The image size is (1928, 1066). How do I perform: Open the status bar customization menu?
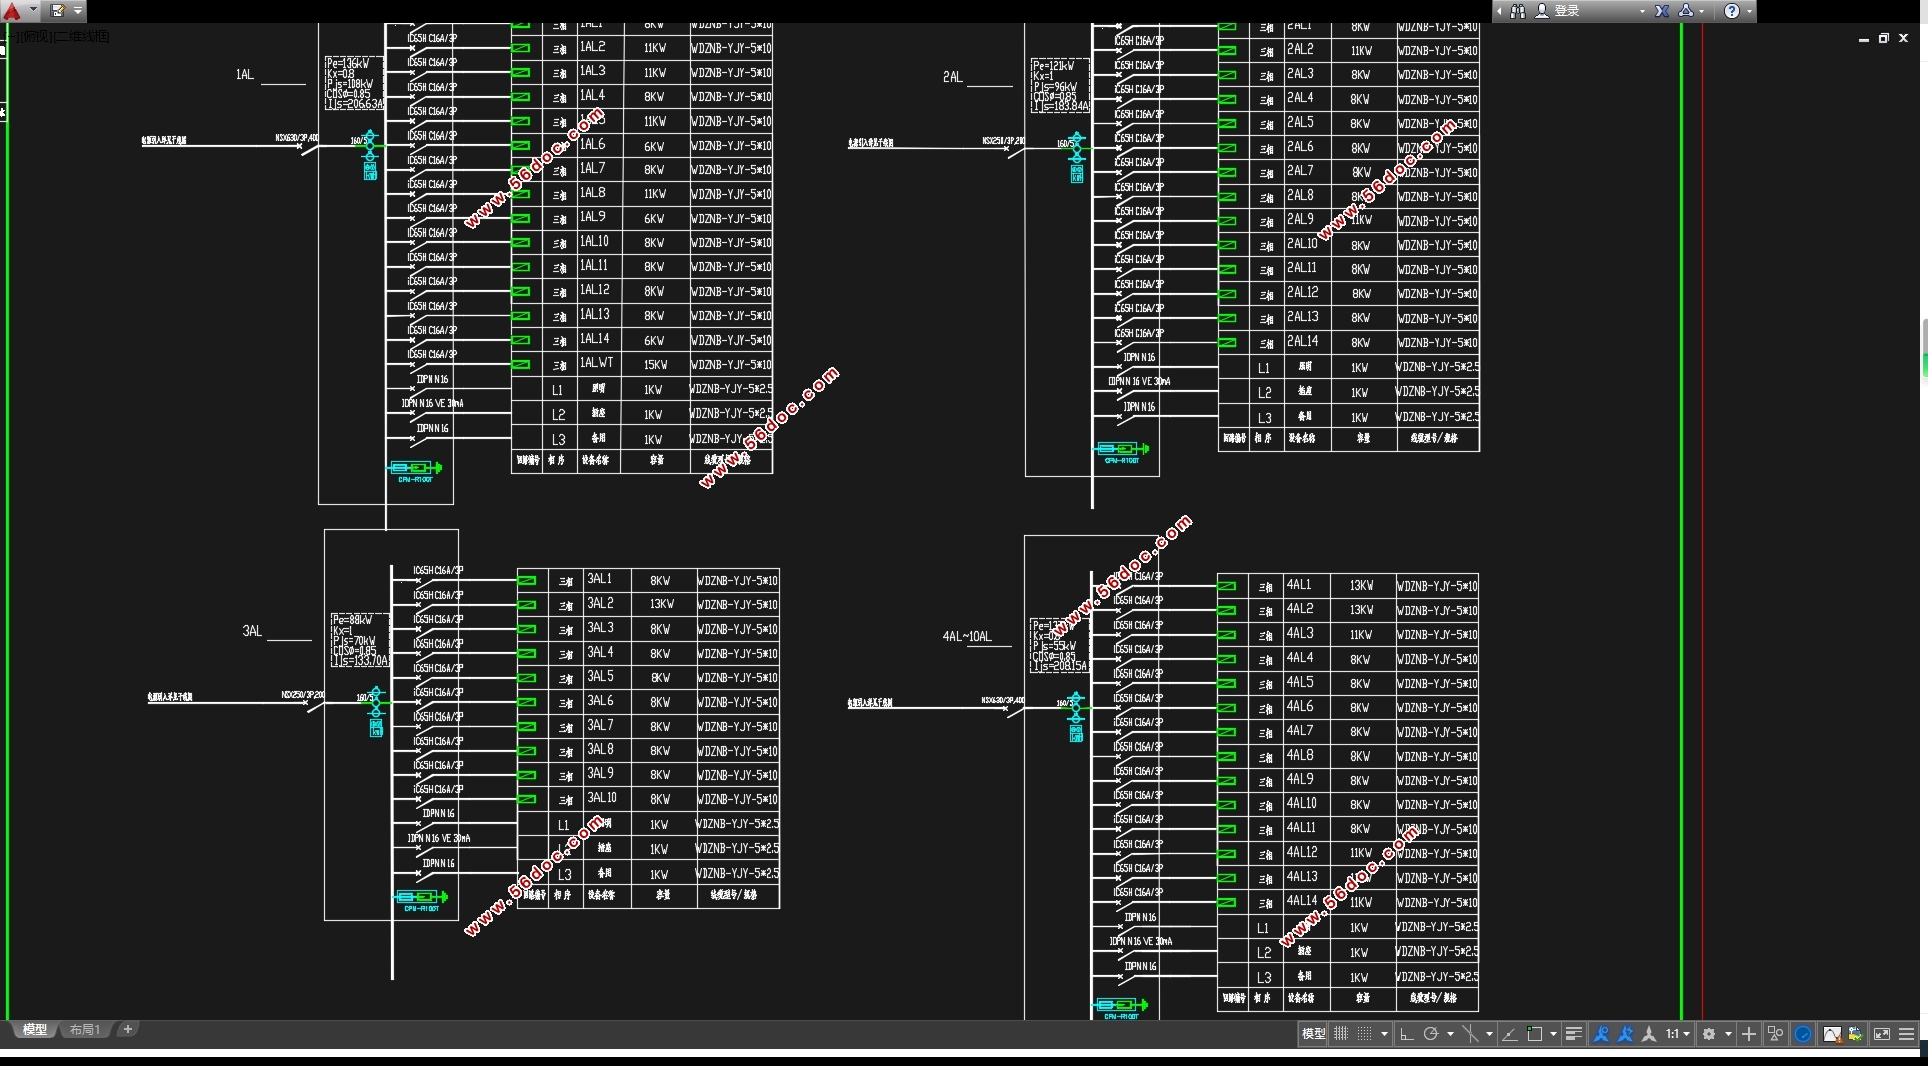coord(1906,1034)
